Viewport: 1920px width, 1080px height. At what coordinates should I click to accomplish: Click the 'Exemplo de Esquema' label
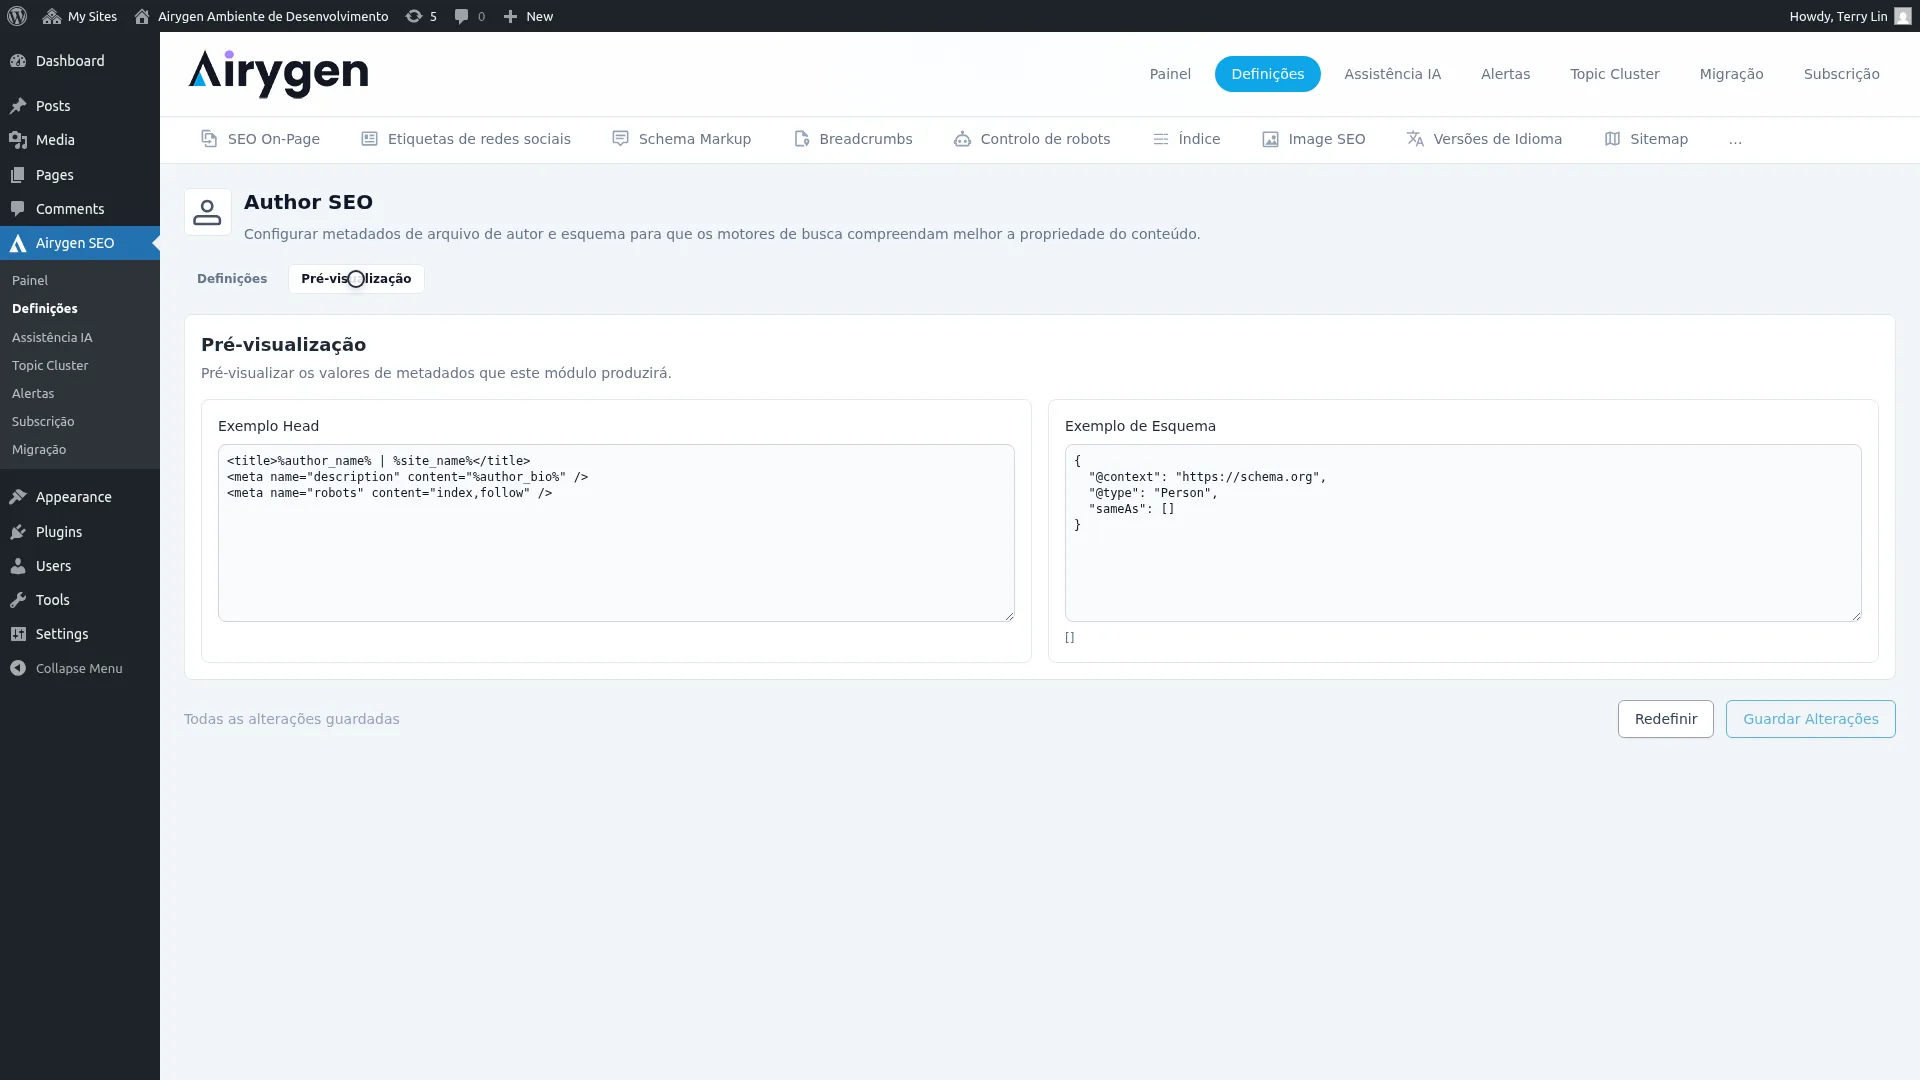coord(1140,426)
